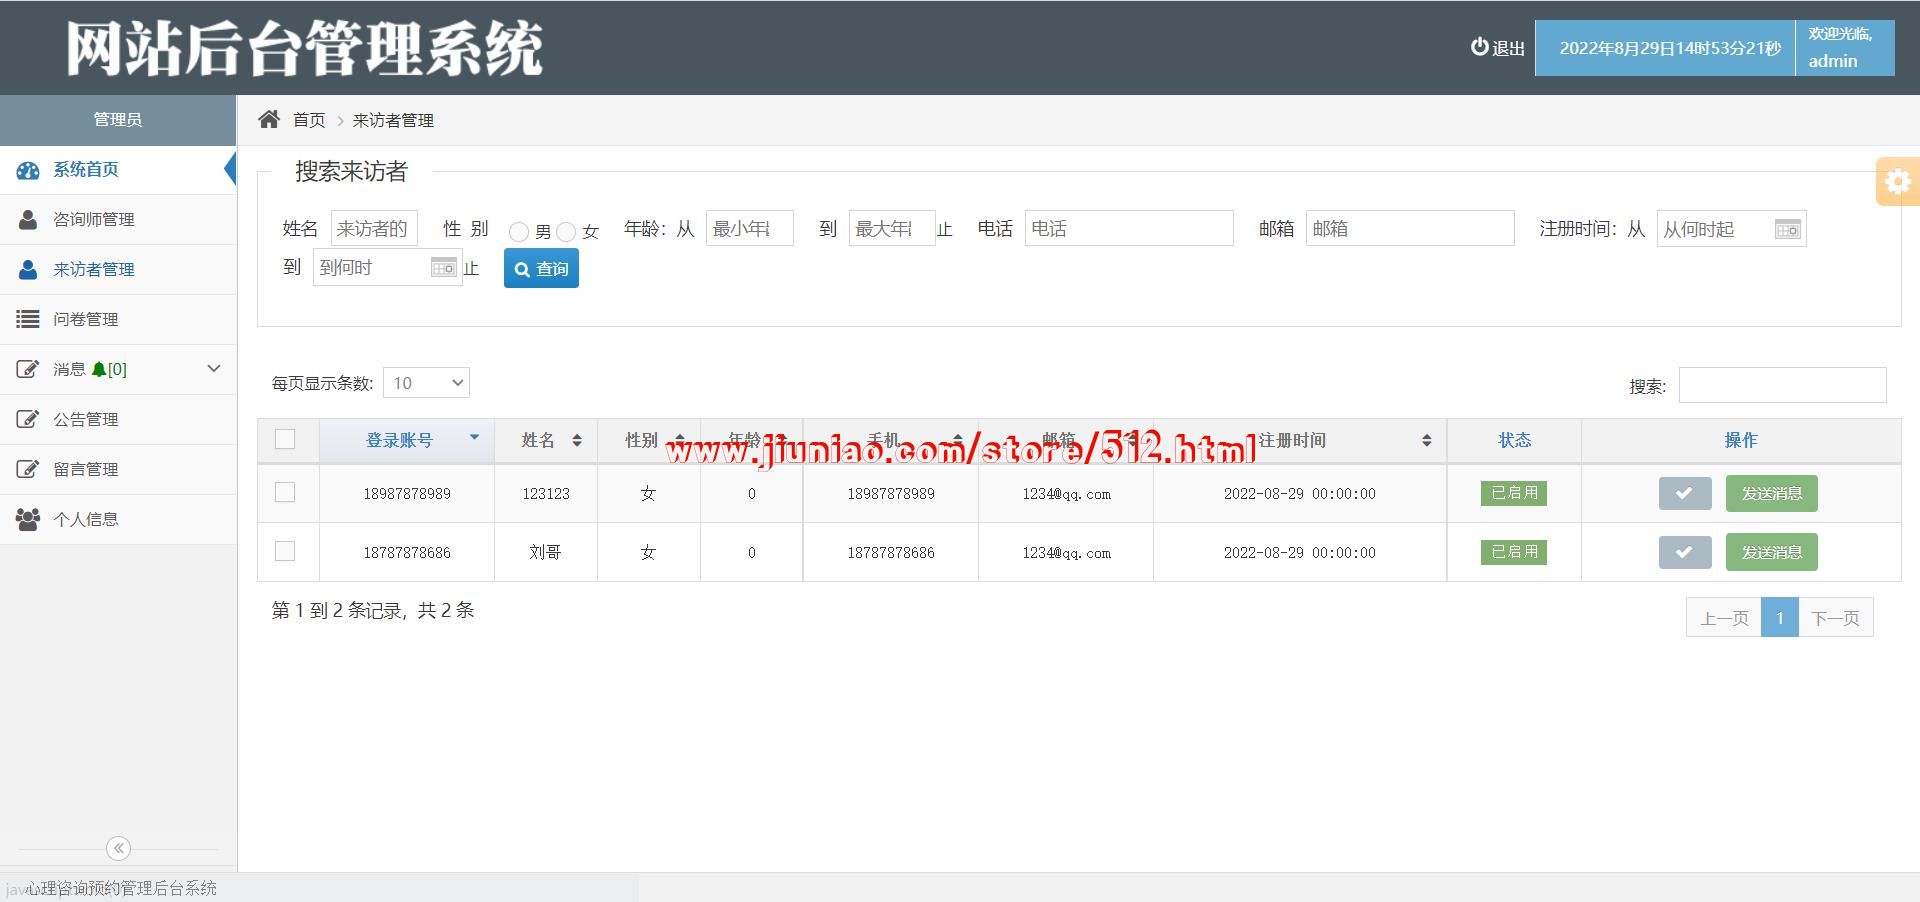Sort the table by 姓名 column
Viewport: 1920px width, 902px height.
point(546,440)
